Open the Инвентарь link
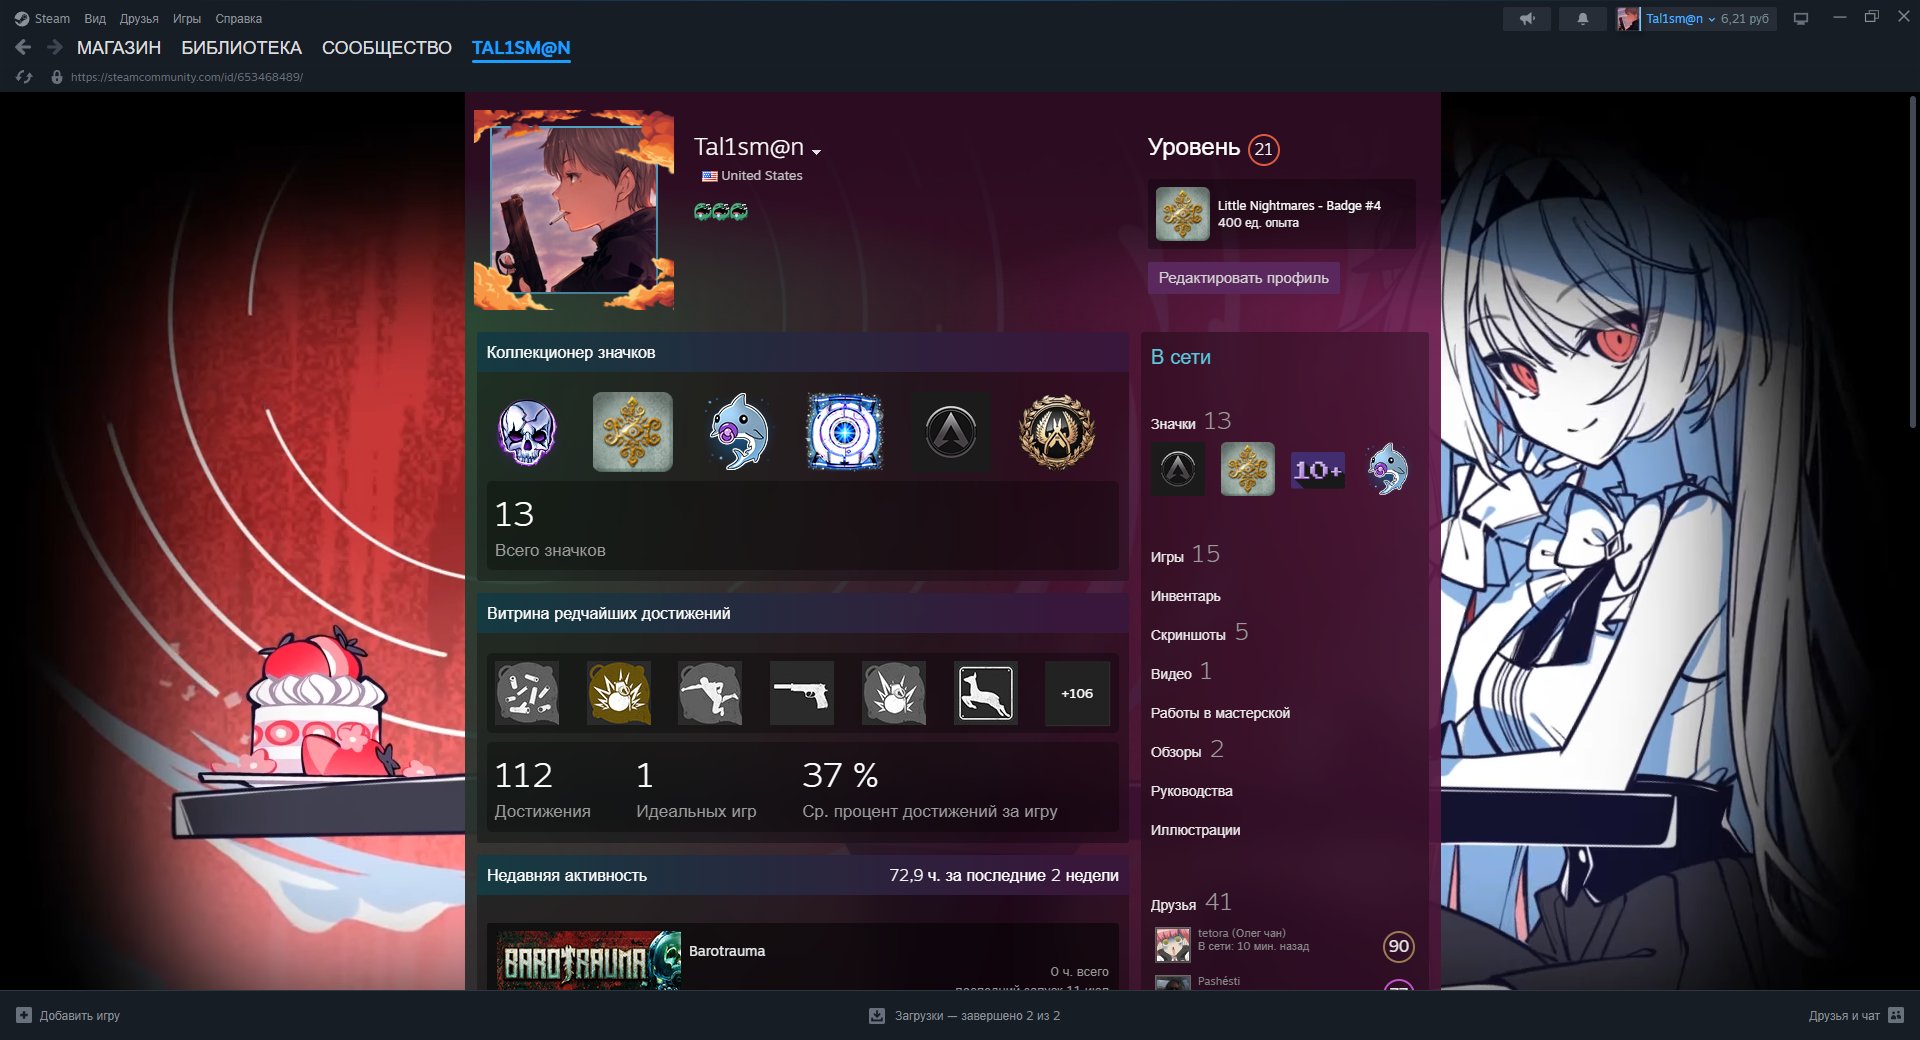Image resolution: width=1920 pixels, height=1040 pixels. (x=1185, y=596)
